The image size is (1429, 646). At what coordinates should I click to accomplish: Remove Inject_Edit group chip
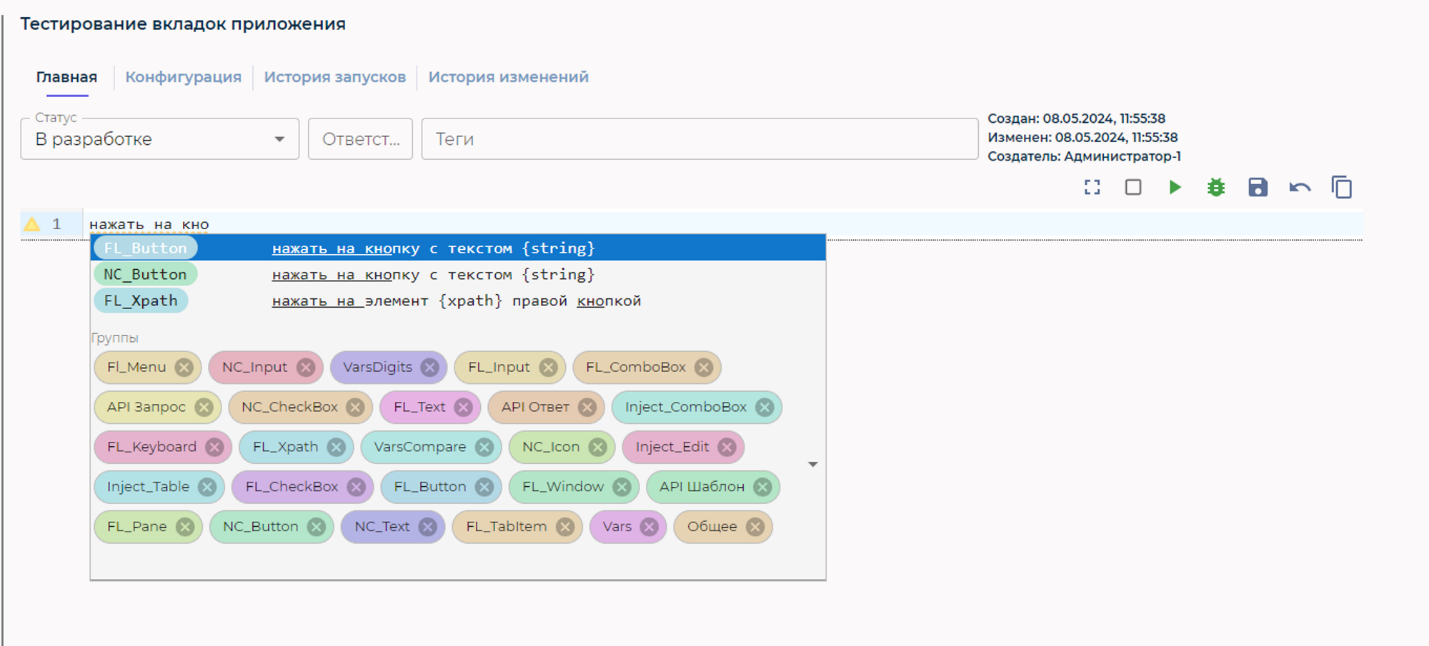(x=727, y=447)
